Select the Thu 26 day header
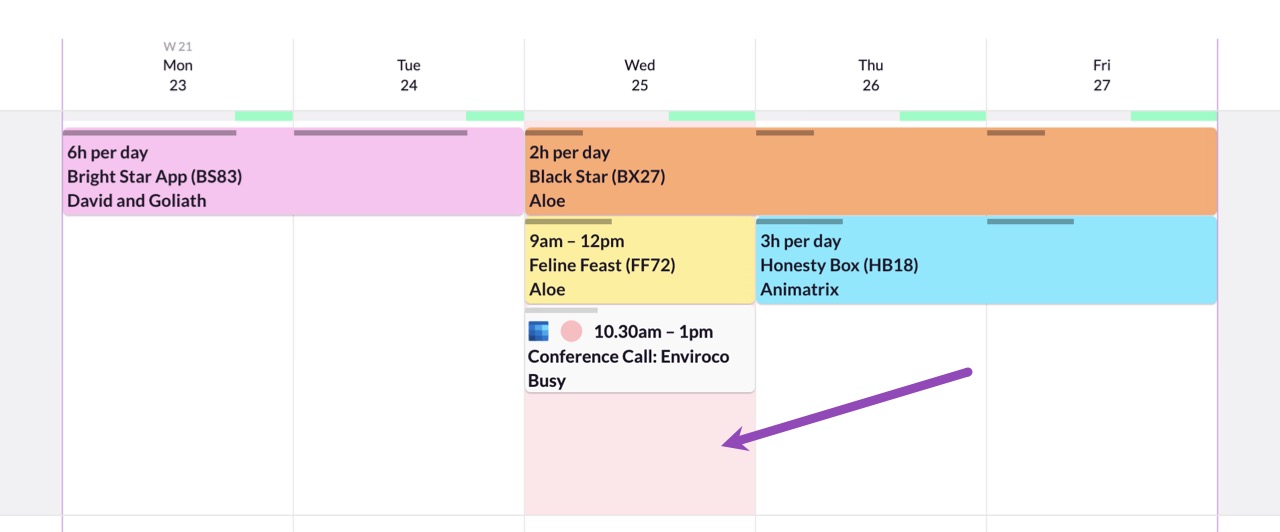 (871, 75)
